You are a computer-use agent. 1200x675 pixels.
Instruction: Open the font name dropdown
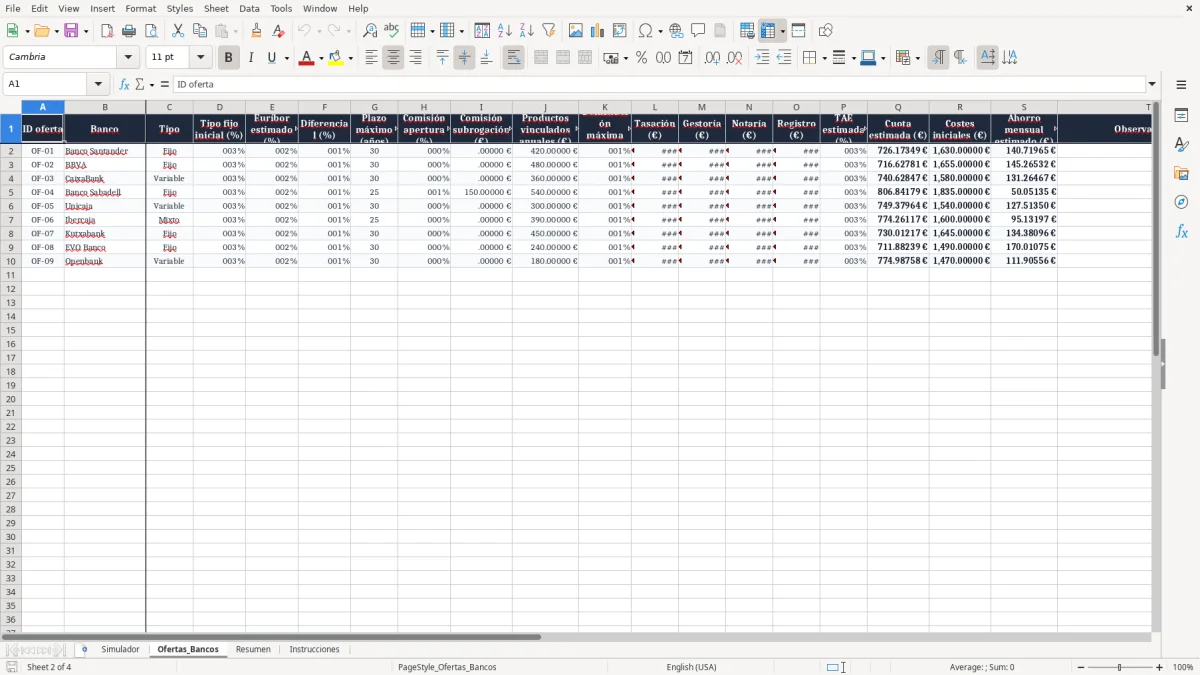click(x=129, y=58)
